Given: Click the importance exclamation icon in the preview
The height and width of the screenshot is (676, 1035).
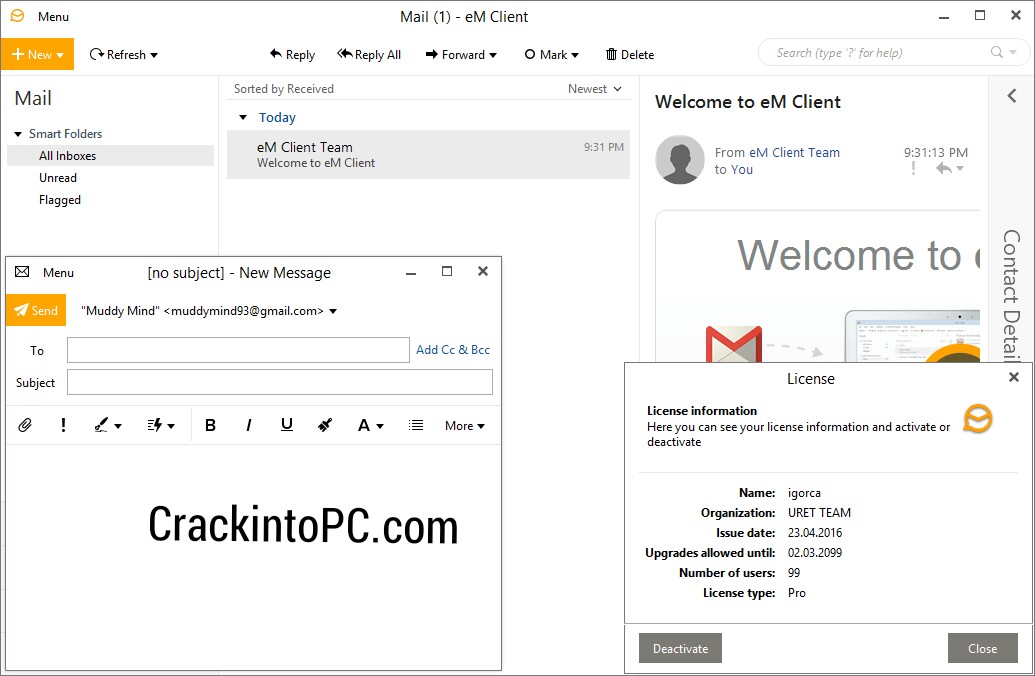Looking at the screenshot, I should tap(913, 168).
